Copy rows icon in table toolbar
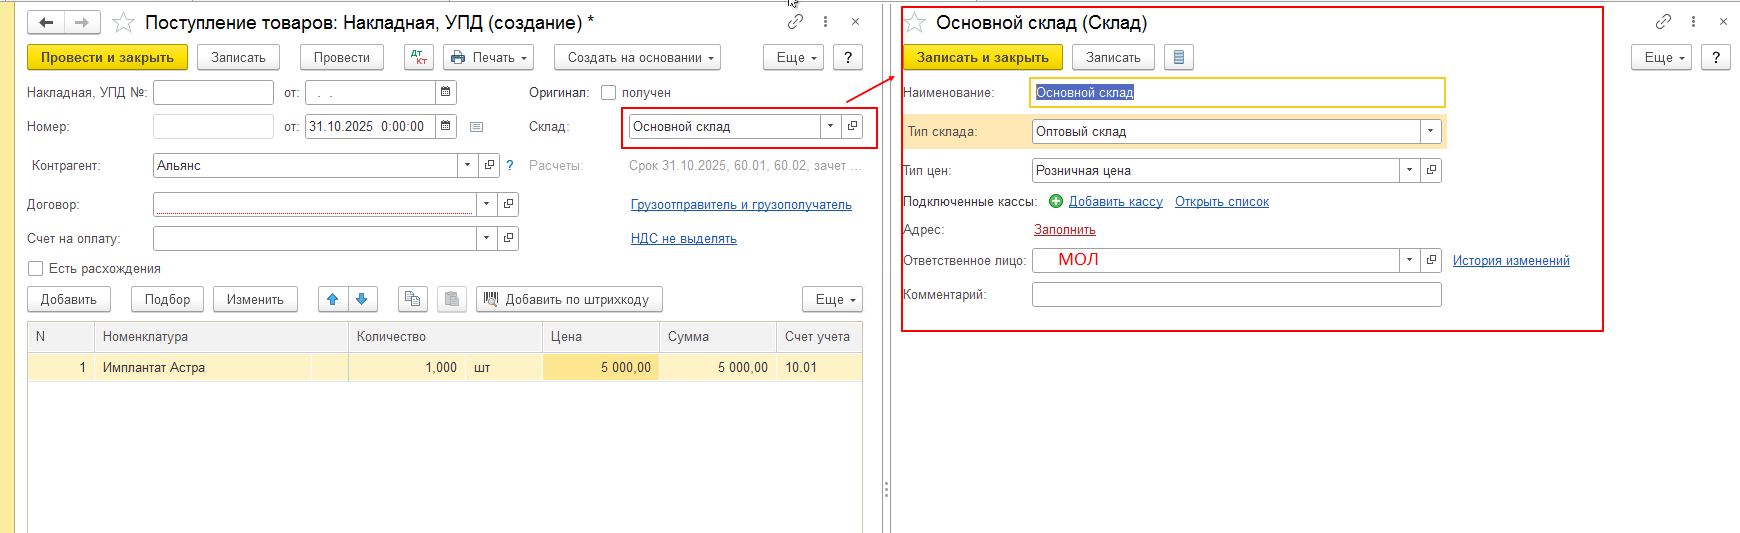This screenshot has height=533, width=1740. [412, 299]
